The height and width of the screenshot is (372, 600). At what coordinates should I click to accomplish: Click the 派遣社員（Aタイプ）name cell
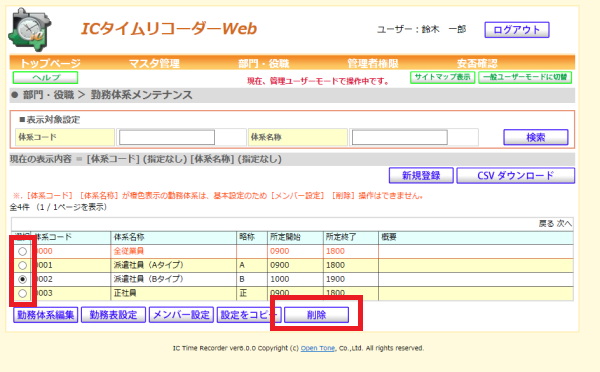174,265
